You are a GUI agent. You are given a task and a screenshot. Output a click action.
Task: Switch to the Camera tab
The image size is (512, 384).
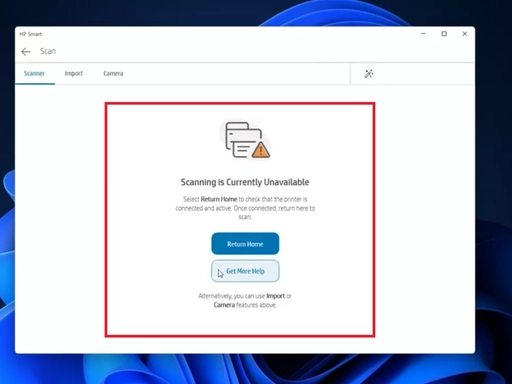(113, 73)
